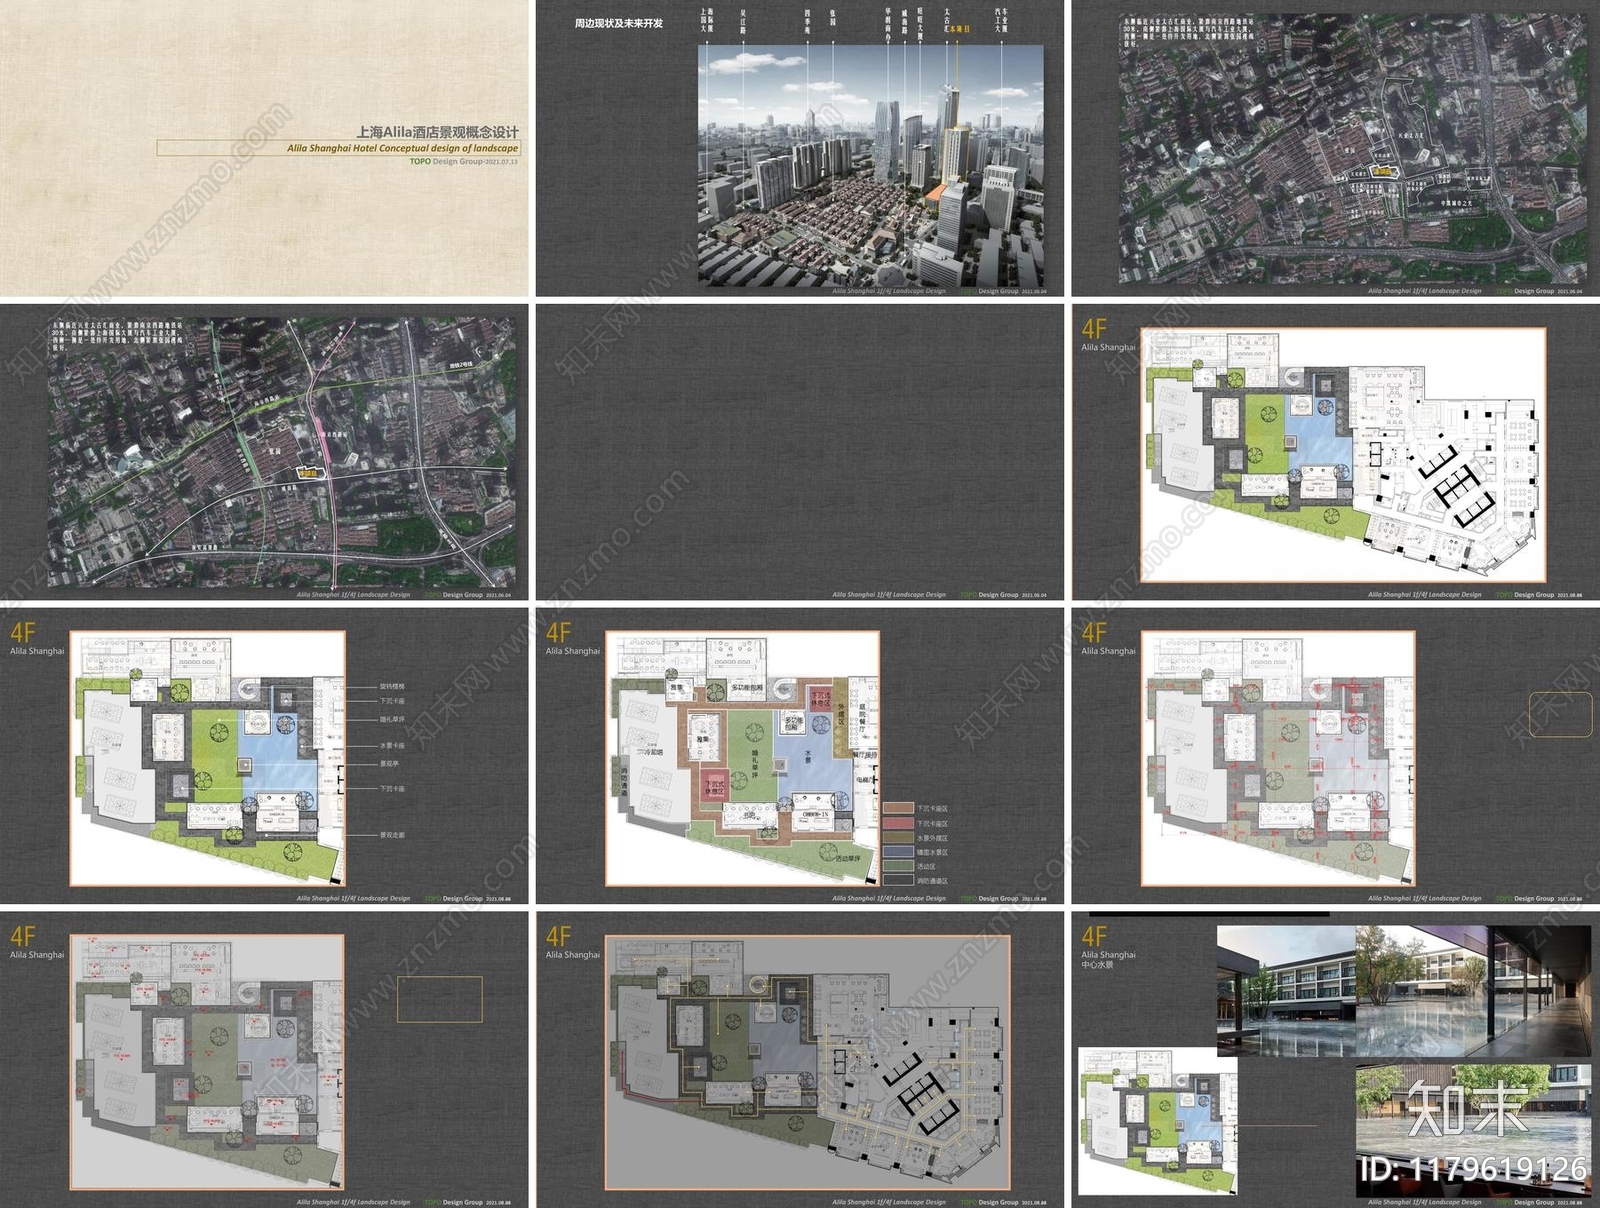This screenshot has width=1600, height=1208.
Task: Click the 中心水景 caption under 4F
Action: click(x=1097, y=965)
